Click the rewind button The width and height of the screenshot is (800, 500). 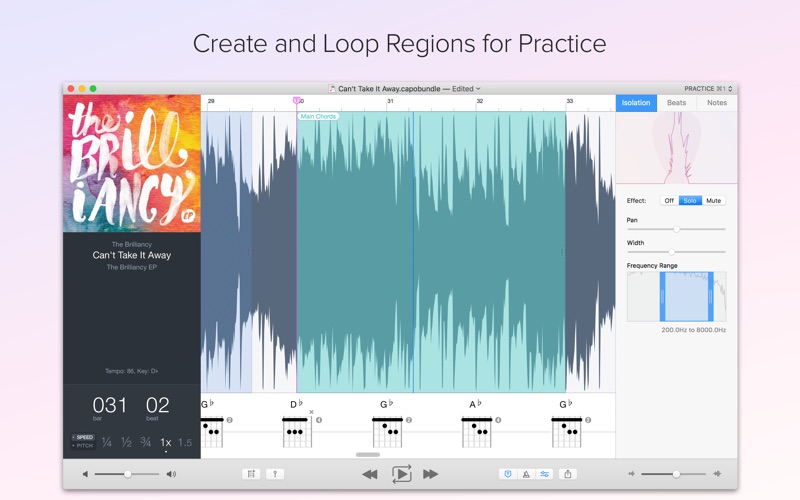369,474
